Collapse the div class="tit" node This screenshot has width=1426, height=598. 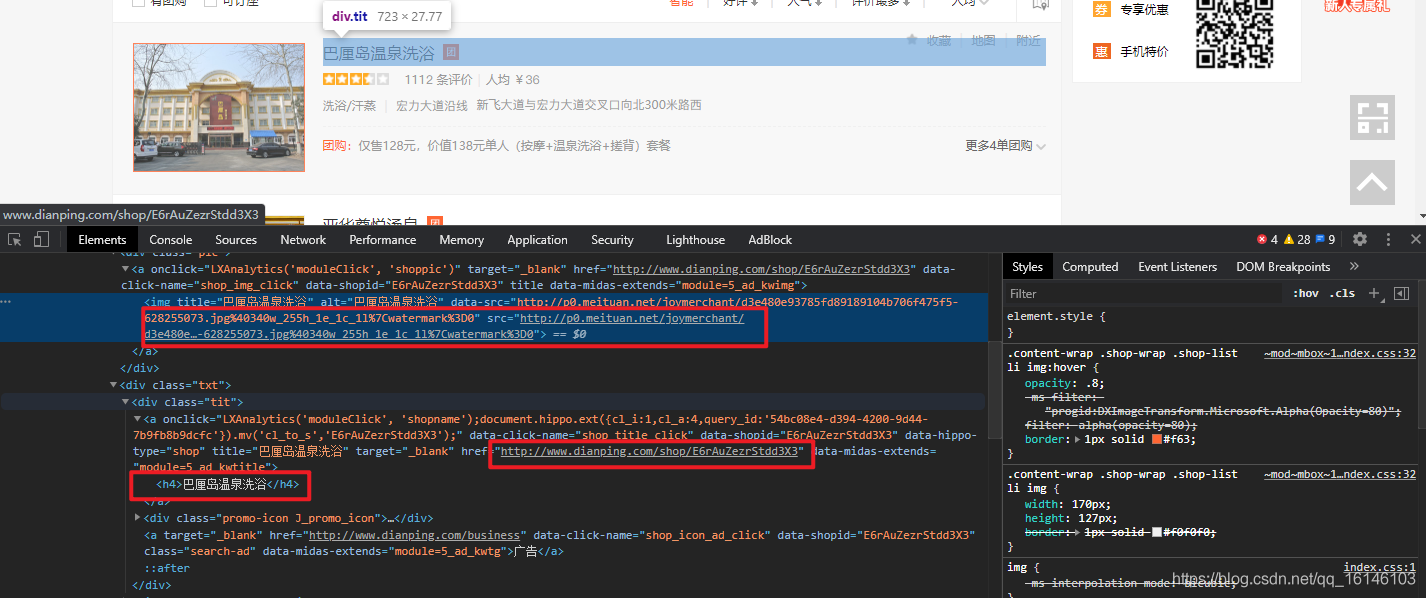[125, 402]
